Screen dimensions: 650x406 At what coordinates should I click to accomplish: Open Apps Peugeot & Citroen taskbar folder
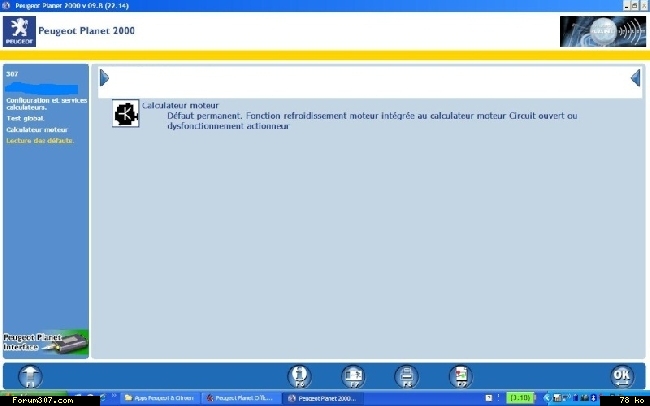[160, 398]
